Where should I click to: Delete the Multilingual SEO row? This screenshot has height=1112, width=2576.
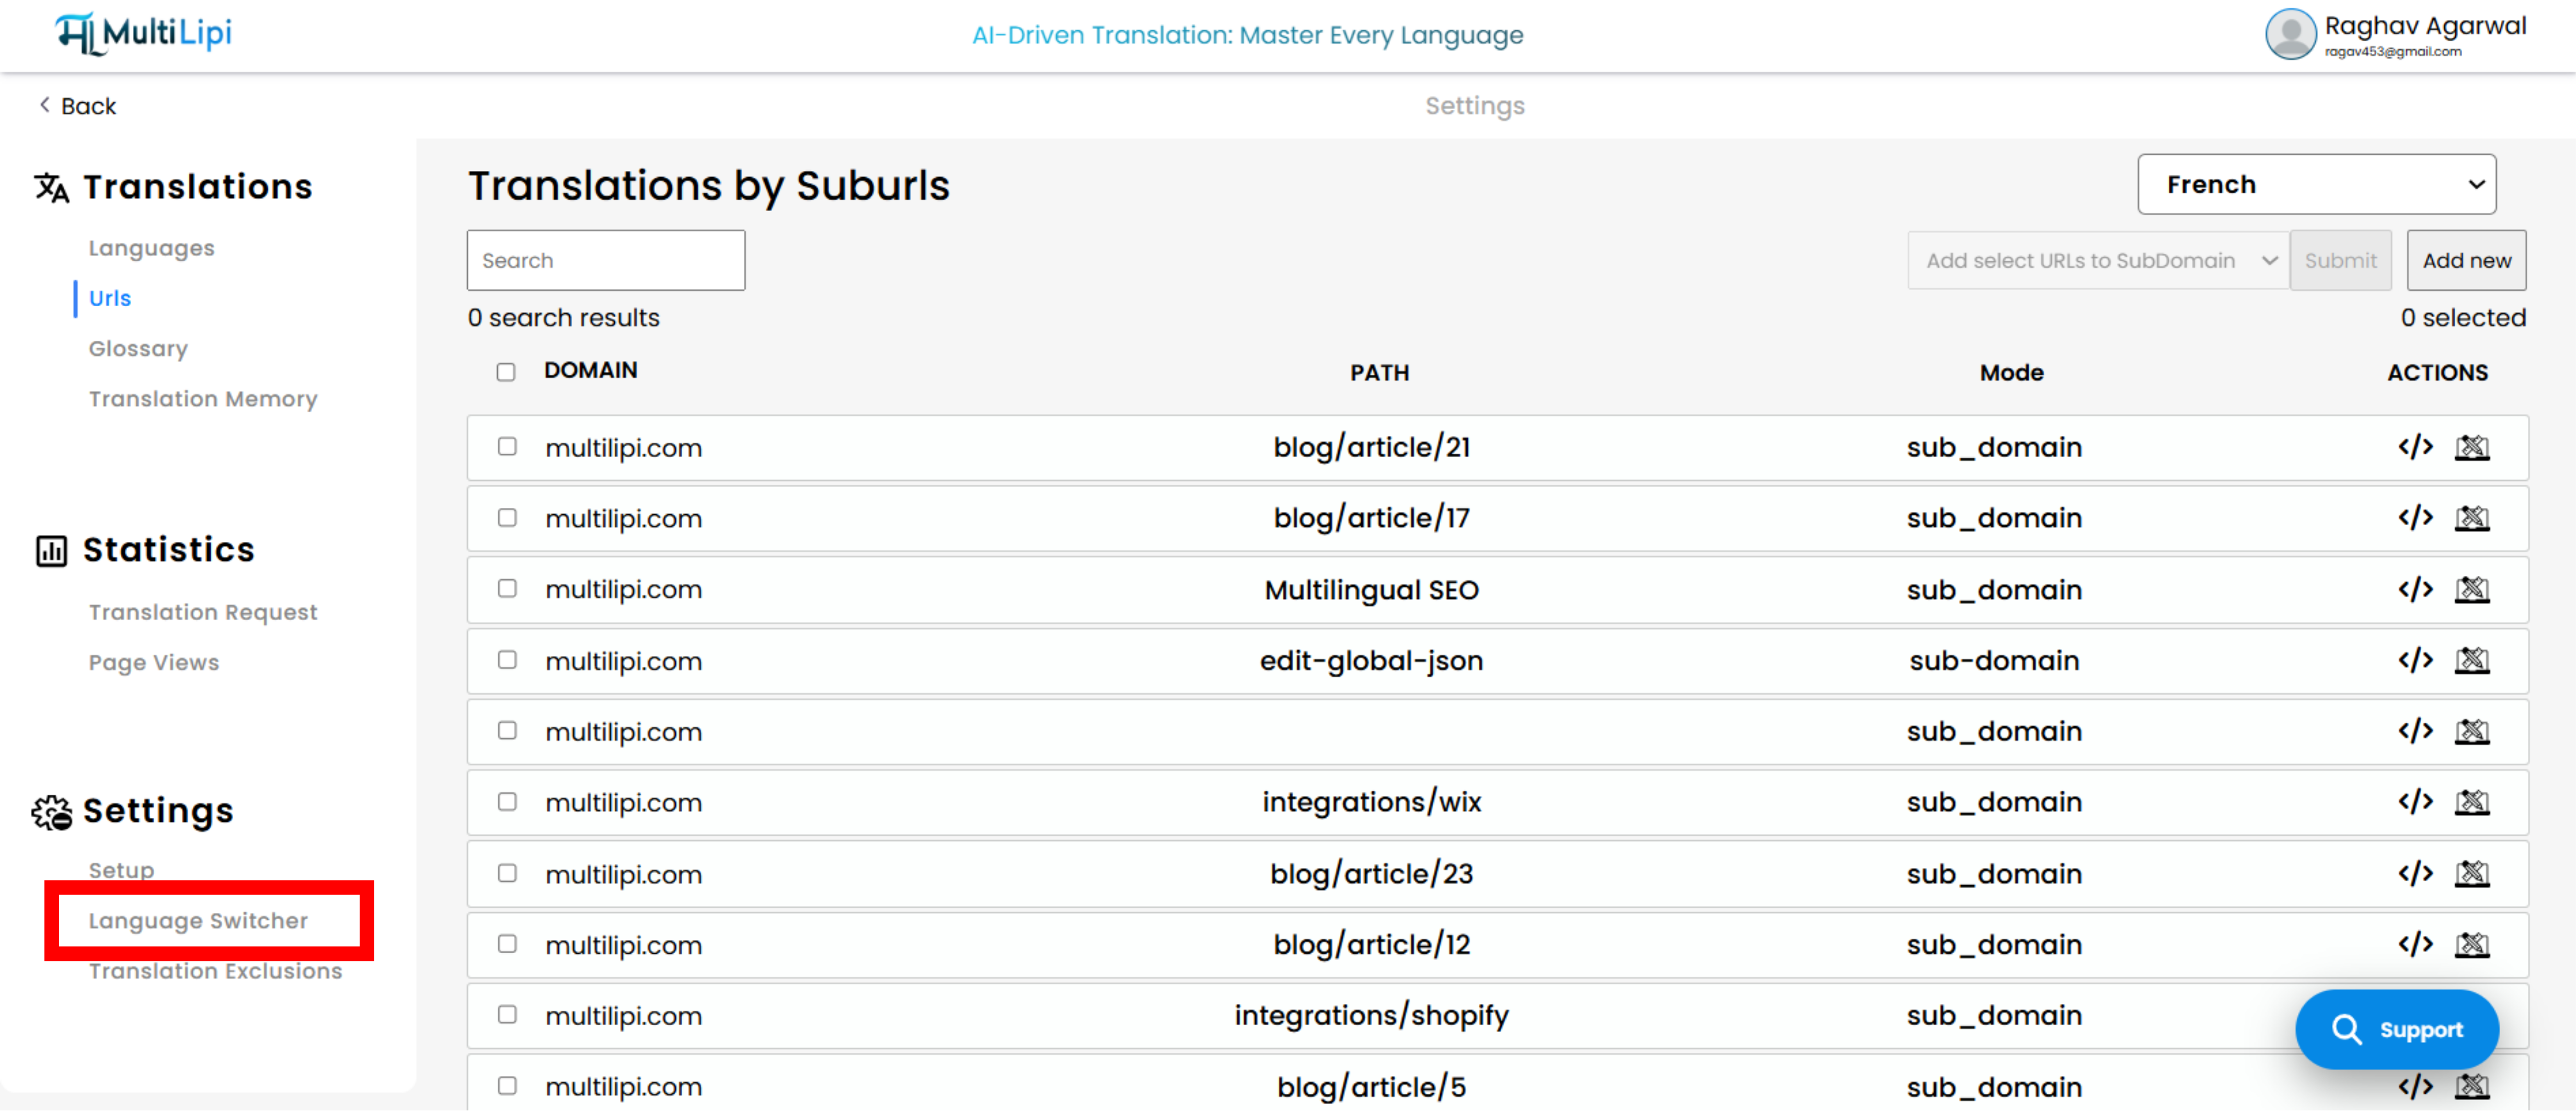pos(2472,589)
